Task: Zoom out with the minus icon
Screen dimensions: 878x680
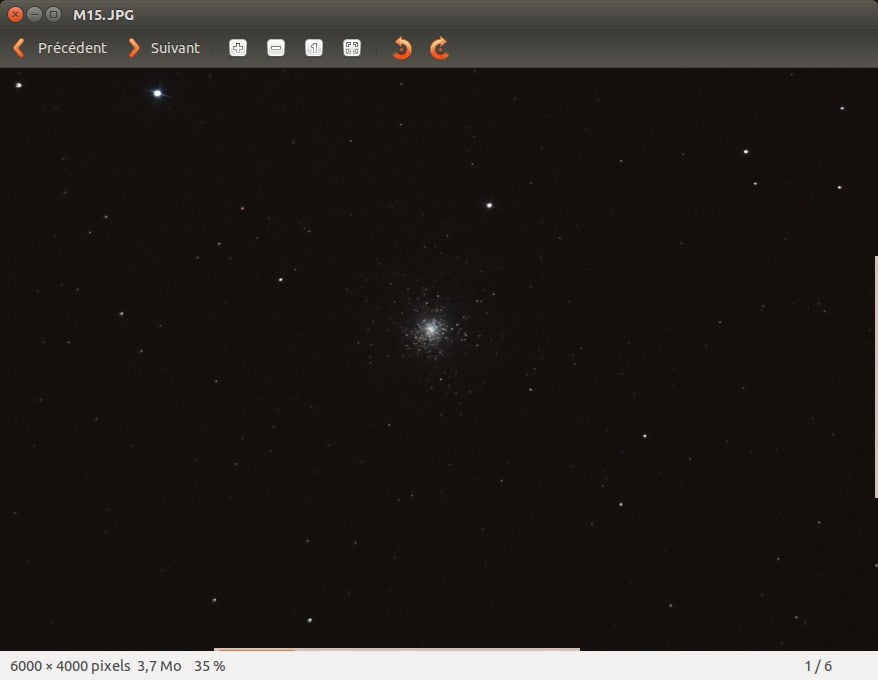Action: click(x=275, y=48)
